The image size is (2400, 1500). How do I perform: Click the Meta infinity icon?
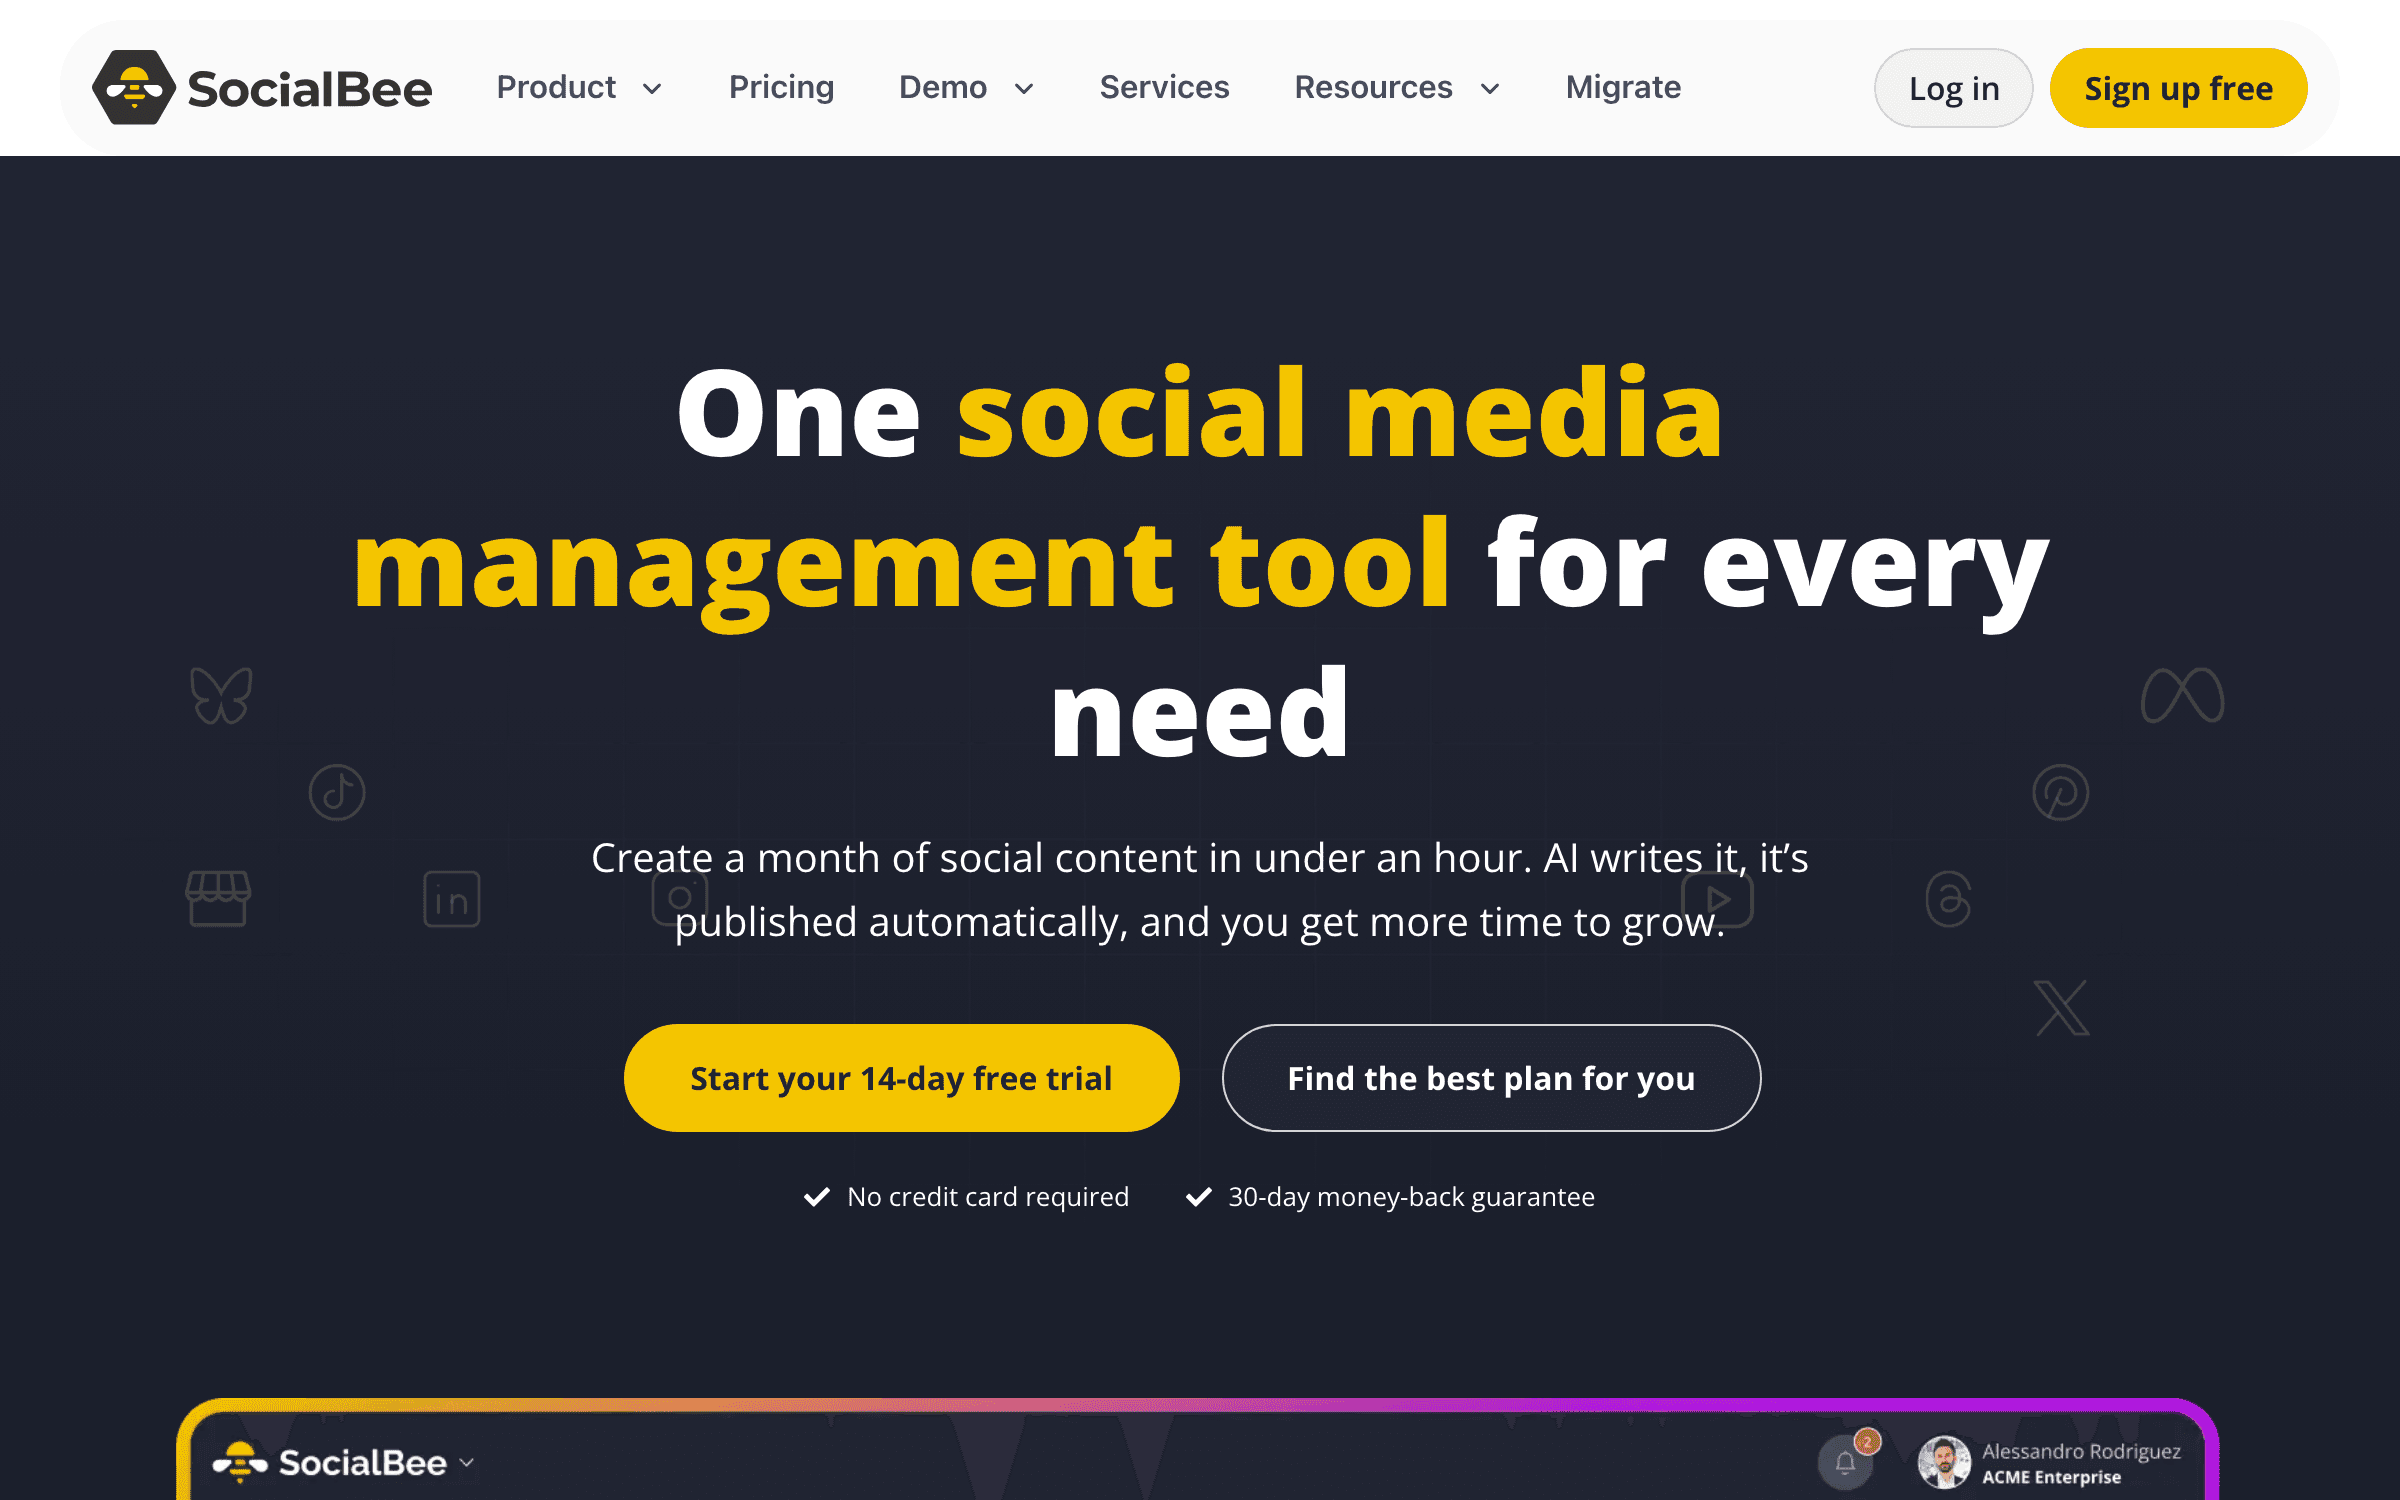(2182, 695)
